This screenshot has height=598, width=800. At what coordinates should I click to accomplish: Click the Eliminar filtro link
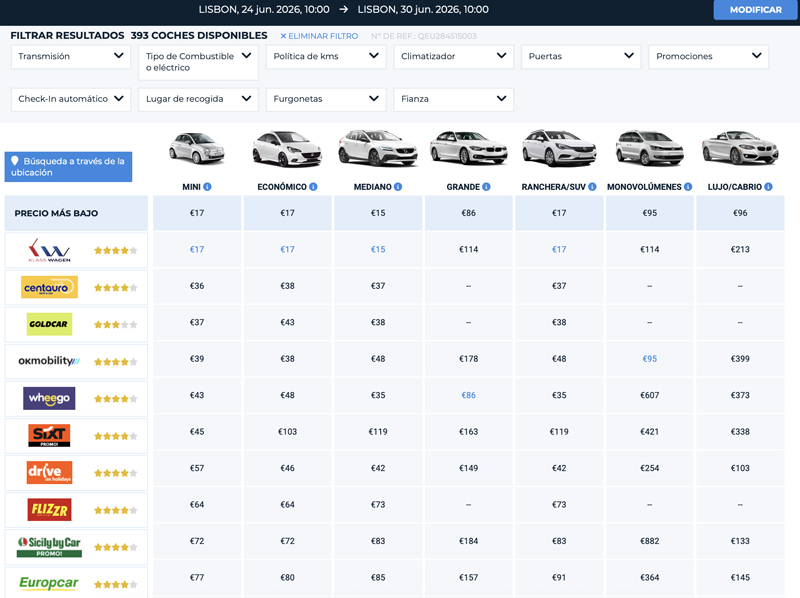coord(319,36)
